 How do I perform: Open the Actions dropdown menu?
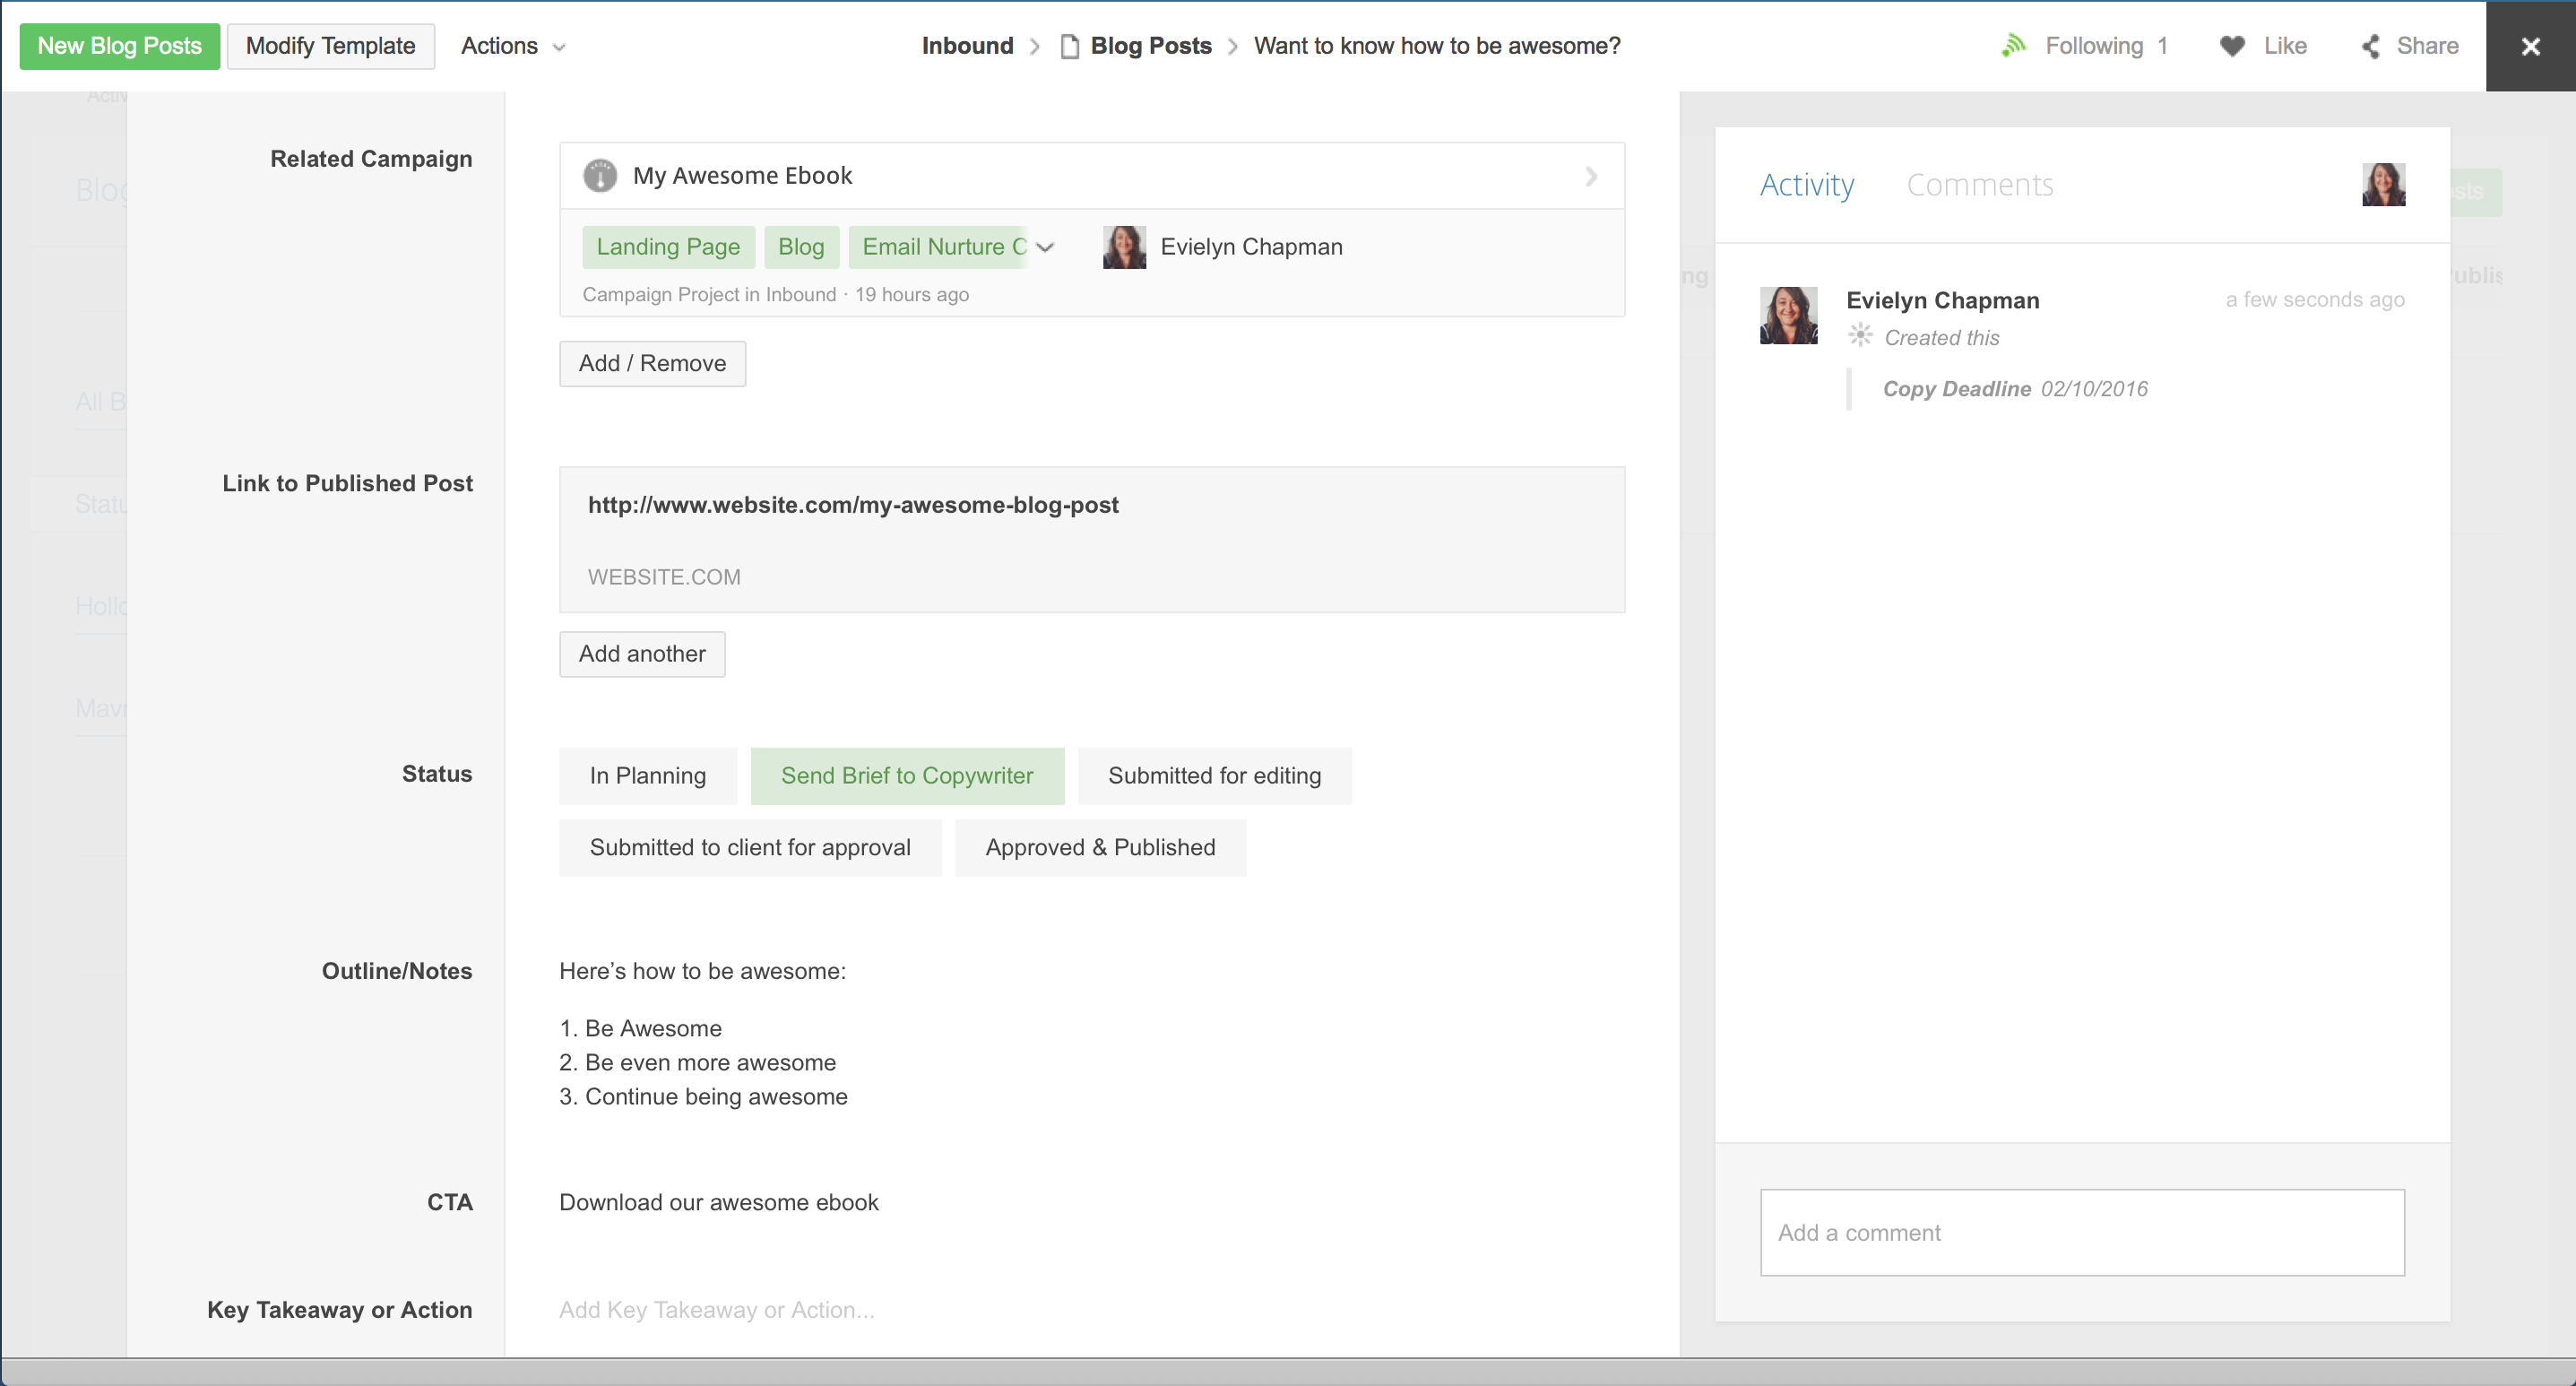pyautogui.click(x=513, y=46)
